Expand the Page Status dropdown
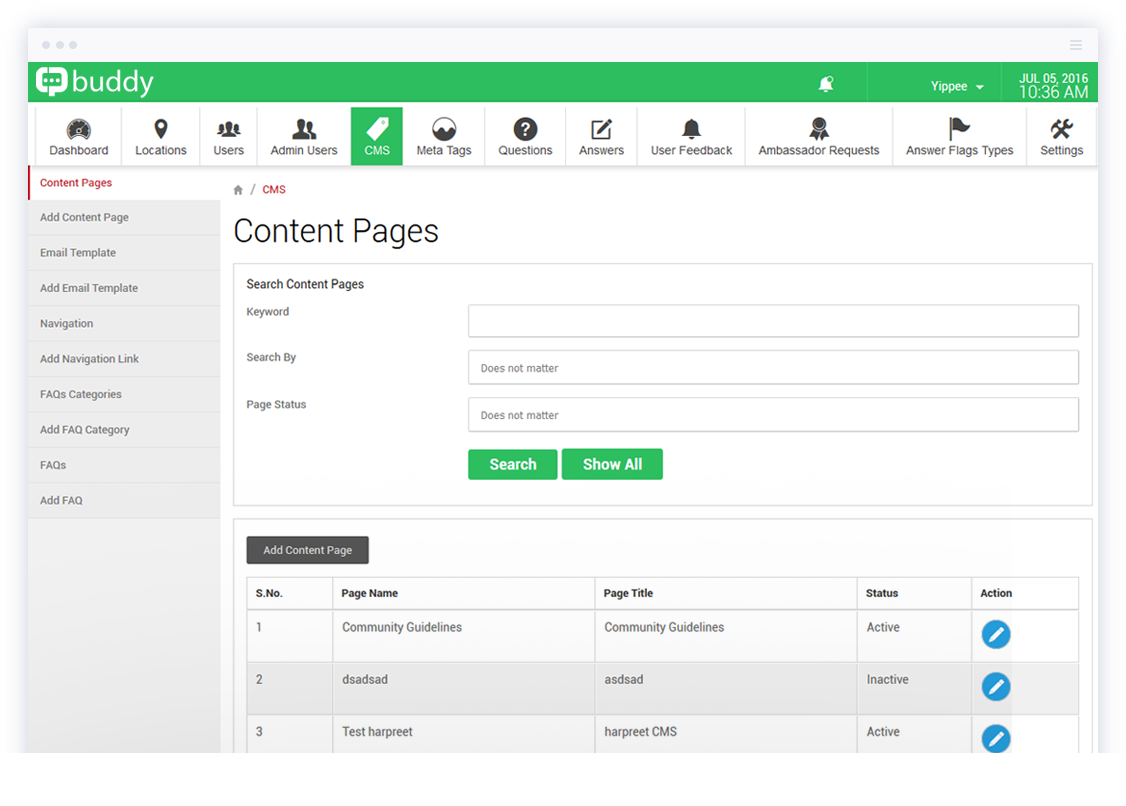Viewport: 1126px width, 806px height. coord(773,415)
